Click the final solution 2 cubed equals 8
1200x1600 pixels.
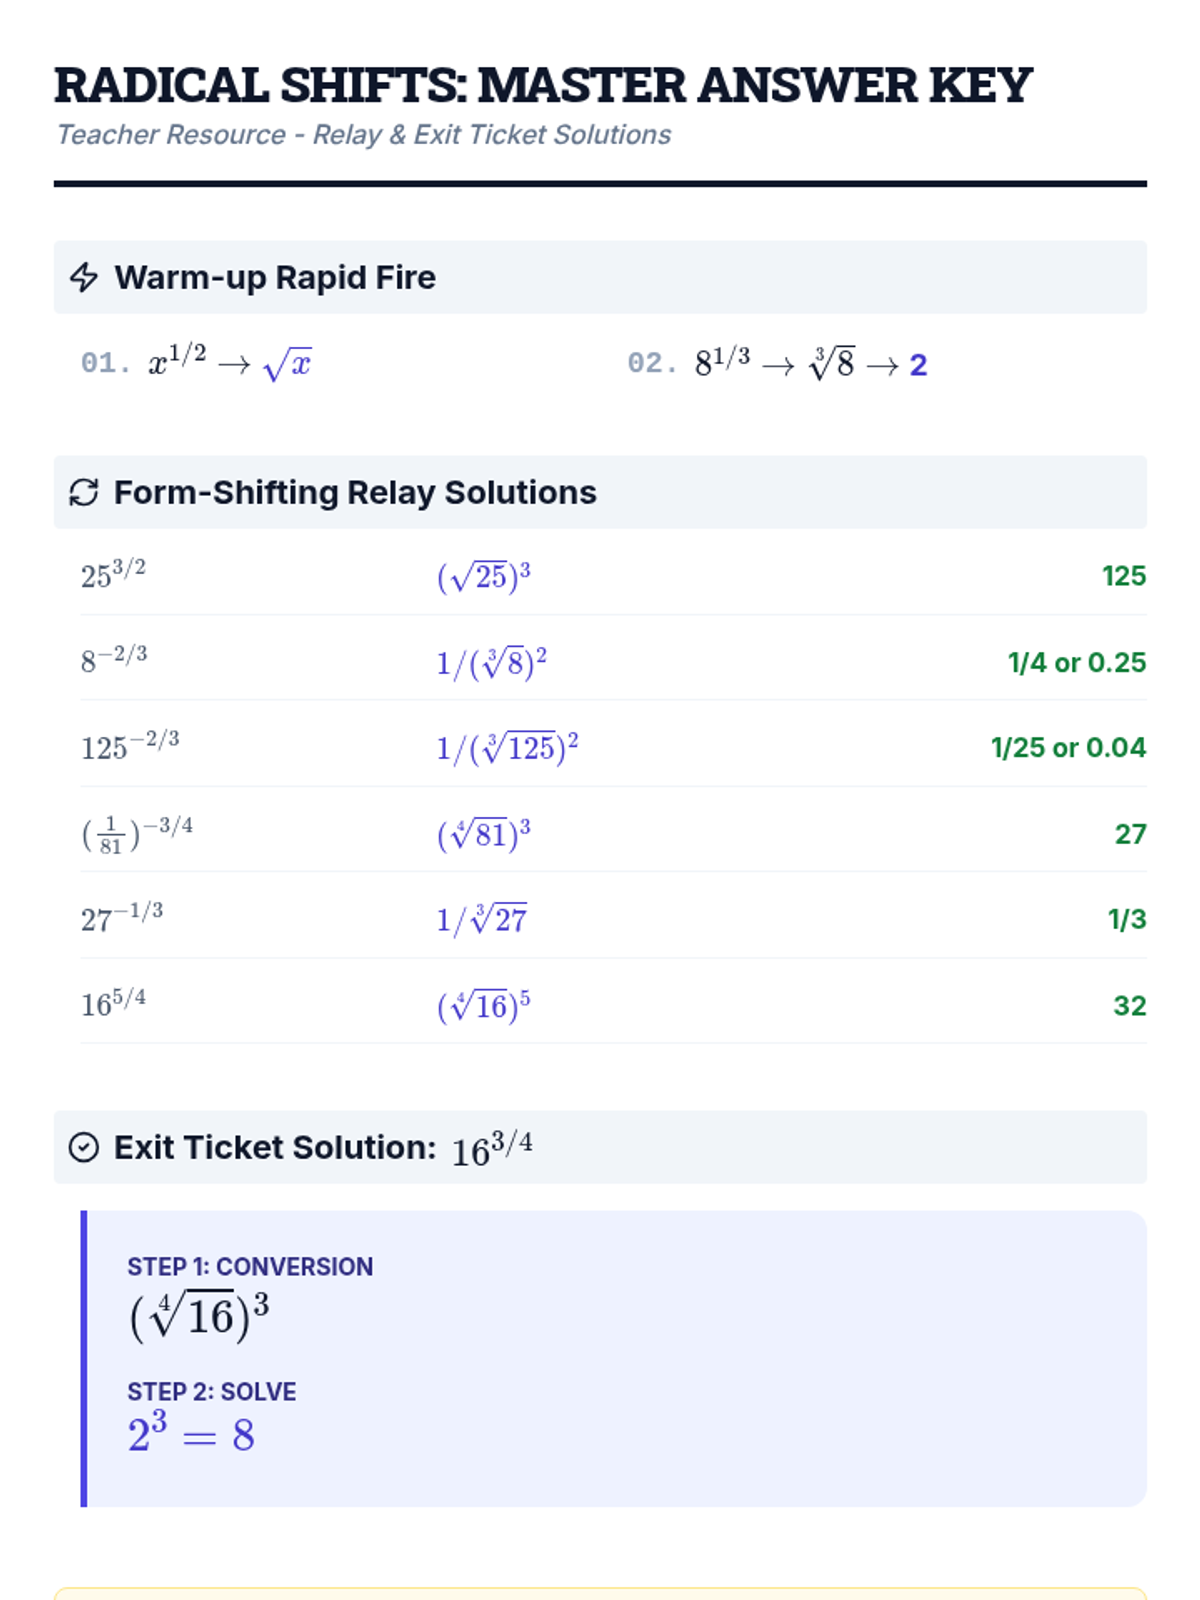pyautogui.click(x=191, y=1435)
